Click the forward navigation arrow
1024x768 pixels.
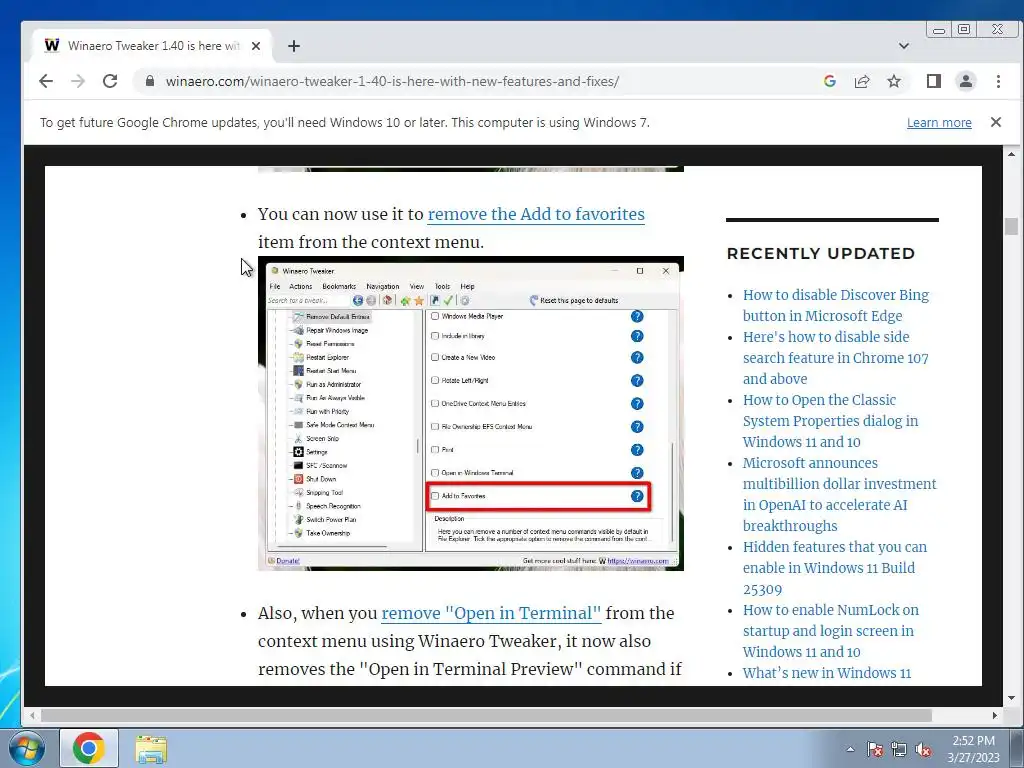pos(78,81)
